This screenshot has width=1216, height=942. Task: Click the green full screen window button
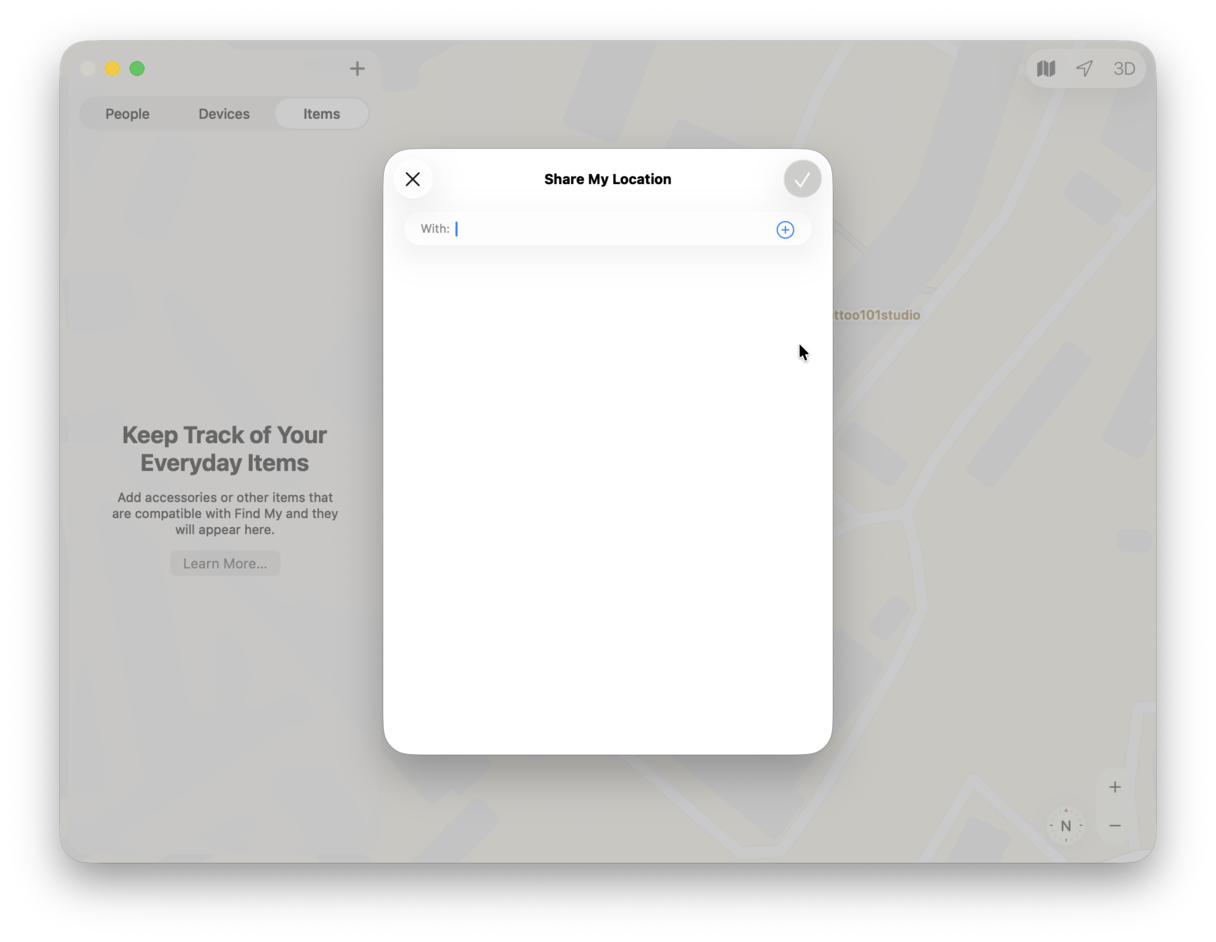[x=137, y=69]
